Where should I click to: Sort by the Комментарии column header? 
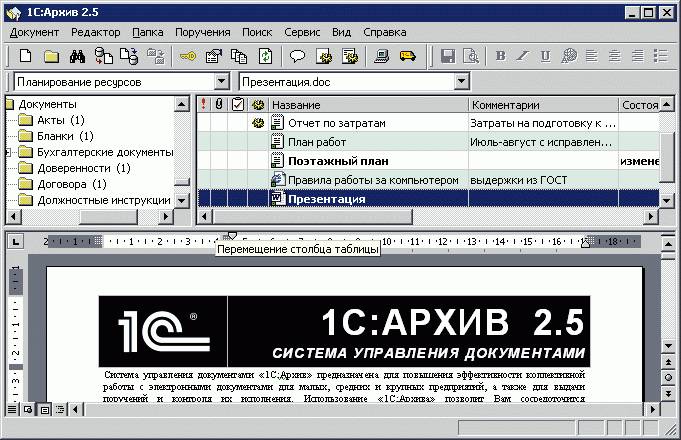click(543, 105)
